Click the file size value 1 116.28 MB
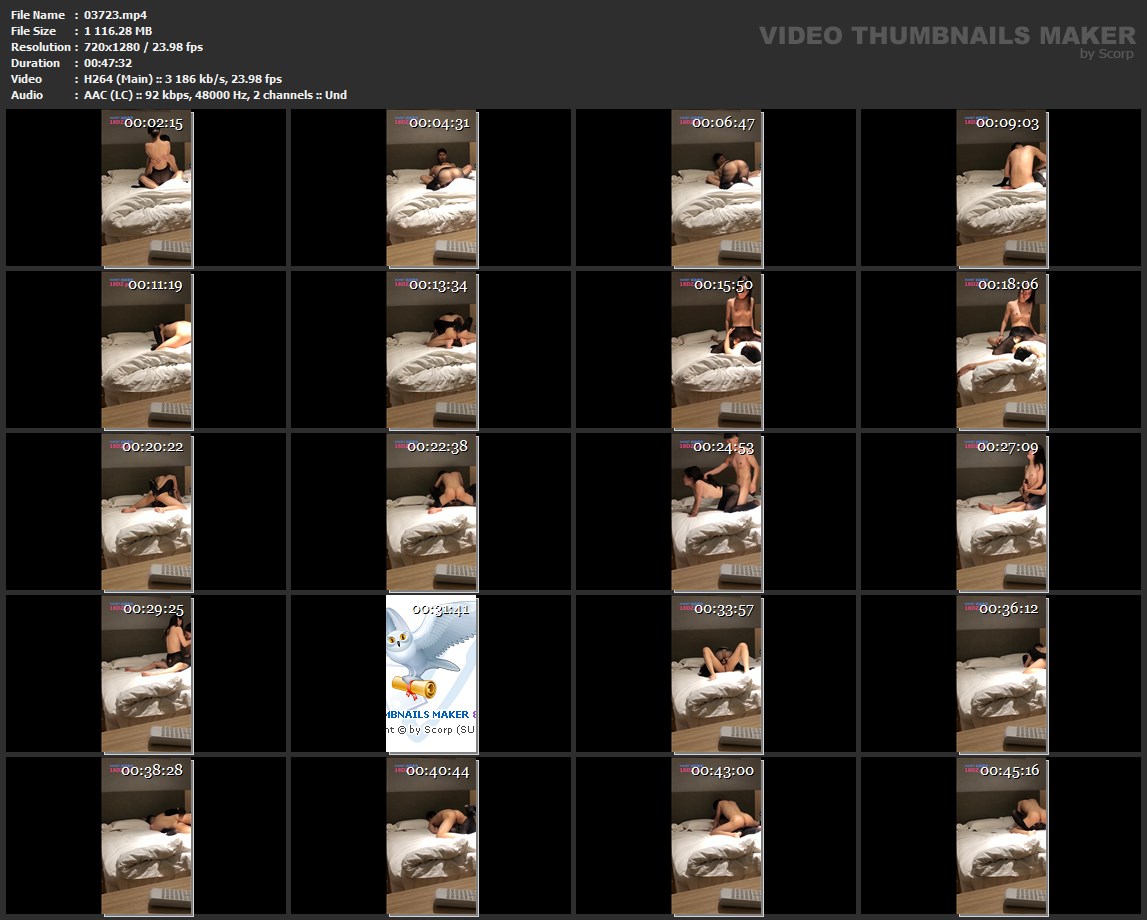This screenshot has width=1147, height=920. (x=118, y=31)
